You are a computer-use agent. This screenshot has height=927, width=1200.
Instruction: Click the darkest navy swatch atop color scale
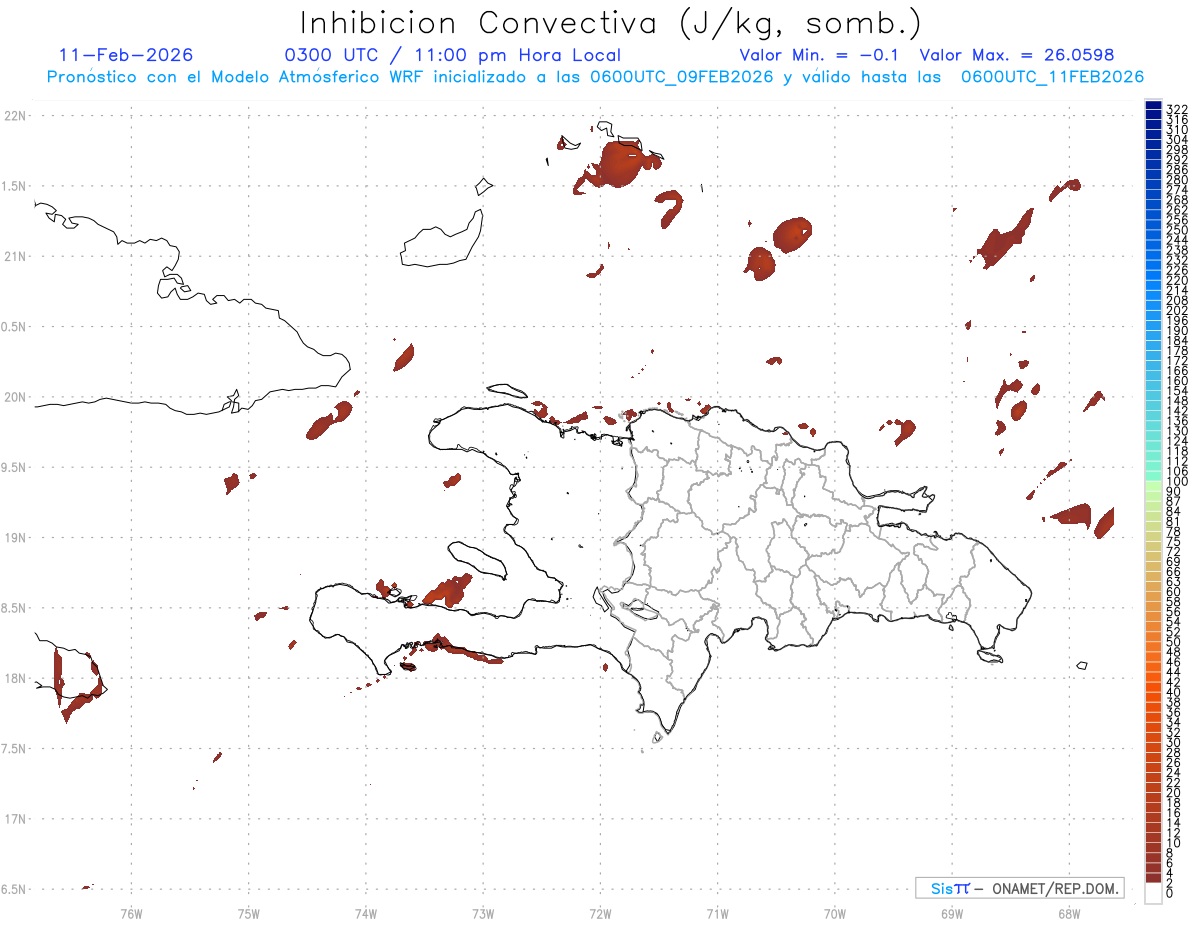[1153, 105]
